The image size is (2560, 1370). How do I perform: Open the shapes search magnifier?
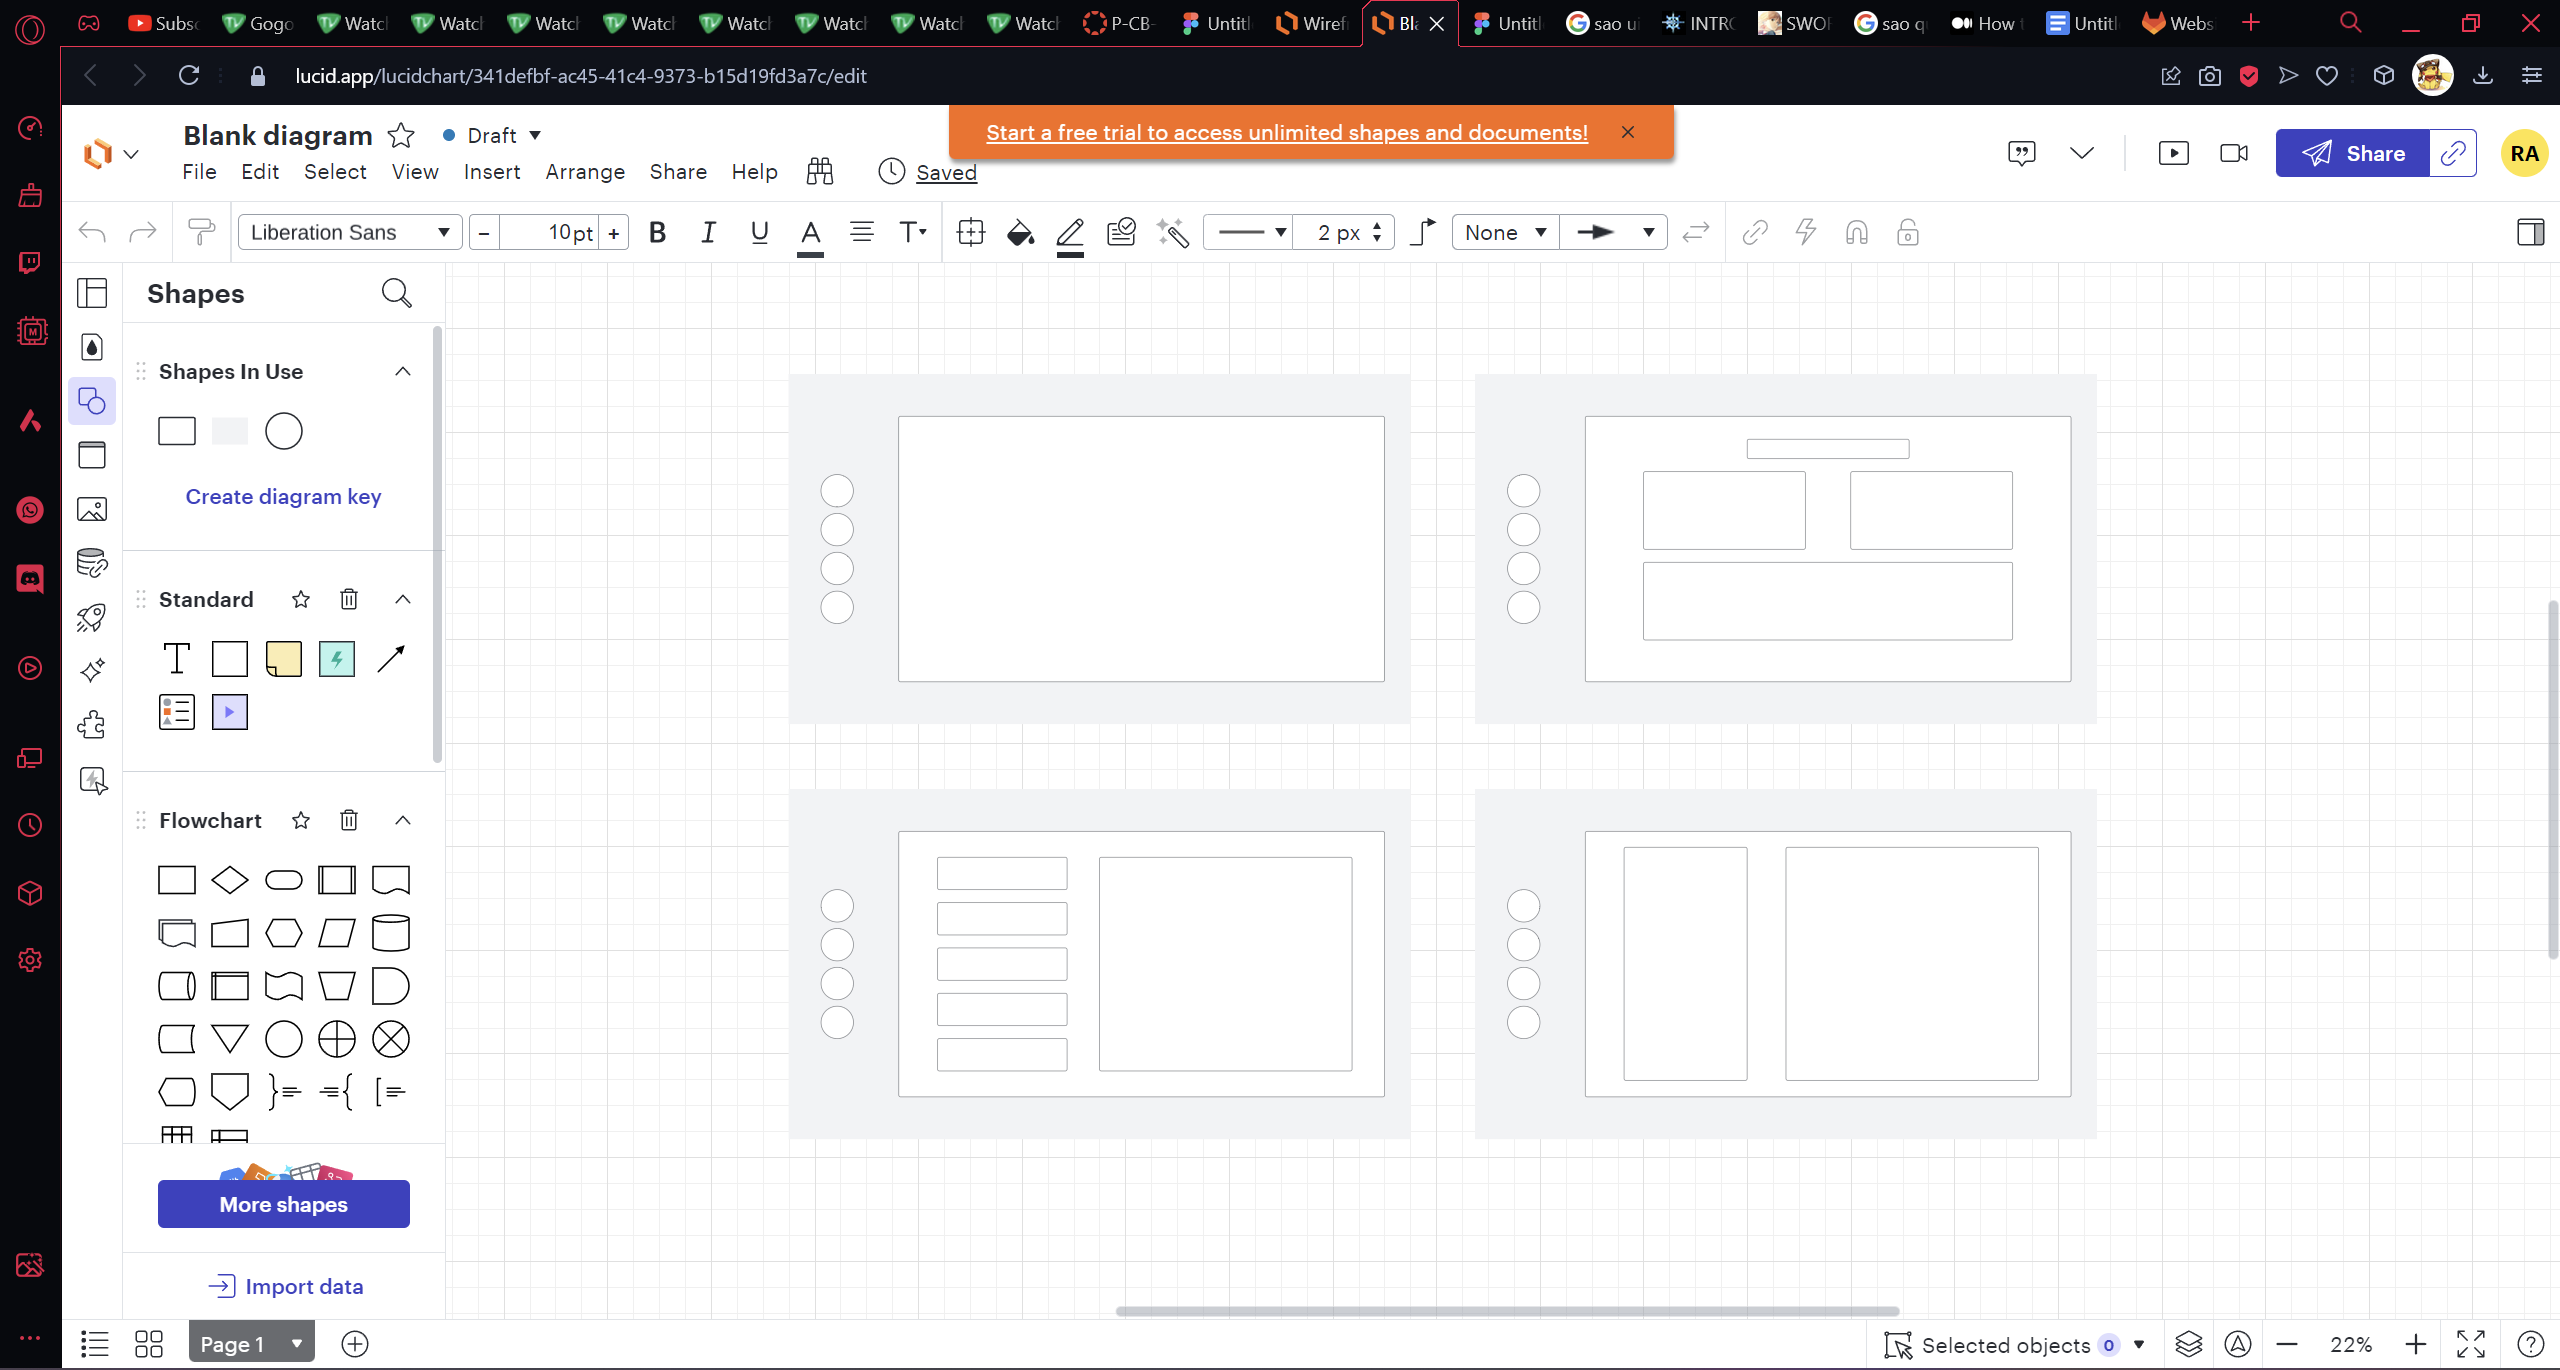[396, 293]
